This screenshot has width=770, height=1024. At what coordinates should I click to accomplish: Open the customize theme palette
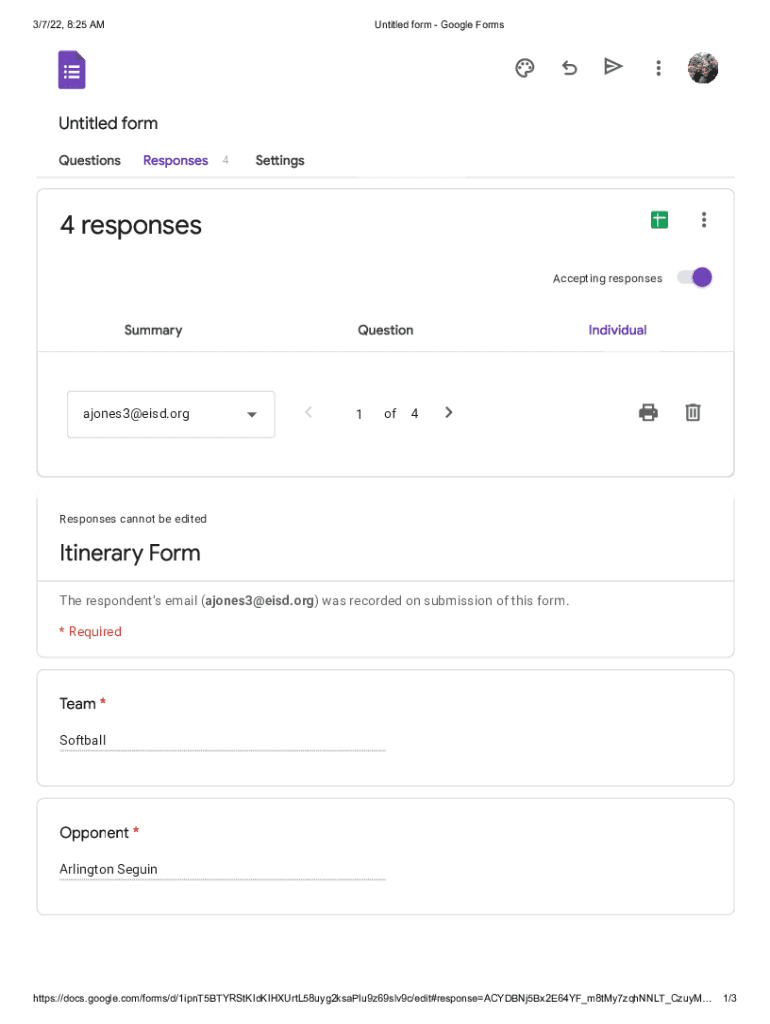525,68
